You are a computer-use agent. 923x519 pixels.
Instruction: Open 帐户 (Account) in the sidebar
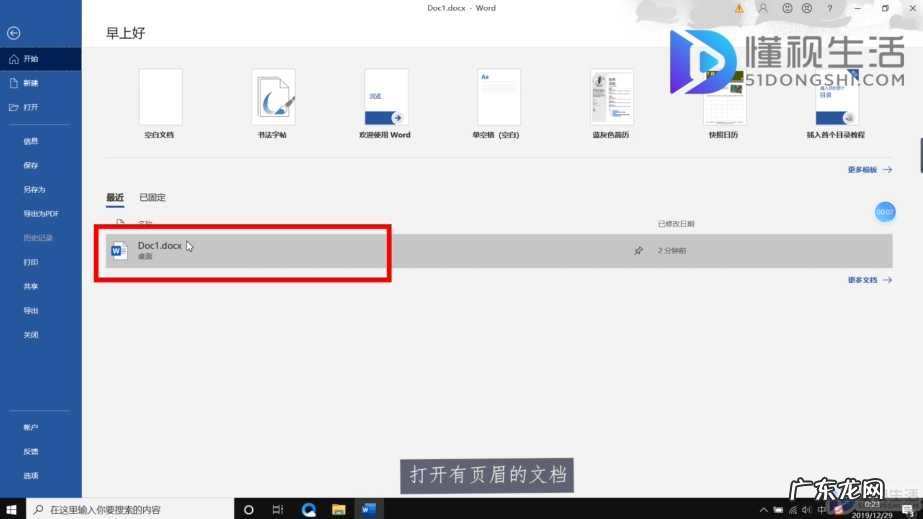tap(31, 427)
